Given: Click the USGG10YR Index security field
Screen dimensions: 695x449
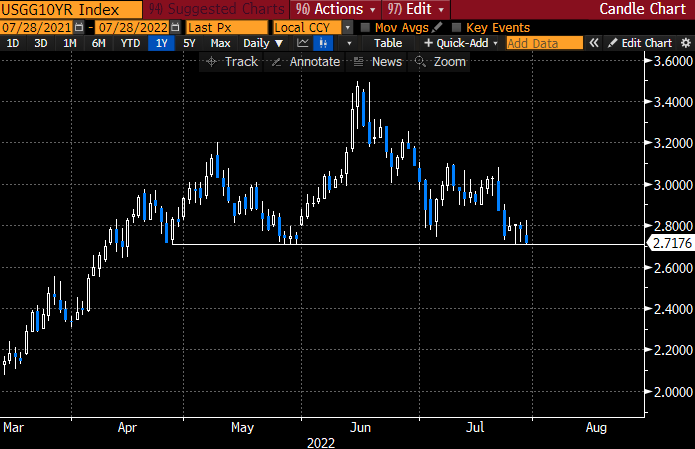Looking at the screenshot, I should [71, 9].
